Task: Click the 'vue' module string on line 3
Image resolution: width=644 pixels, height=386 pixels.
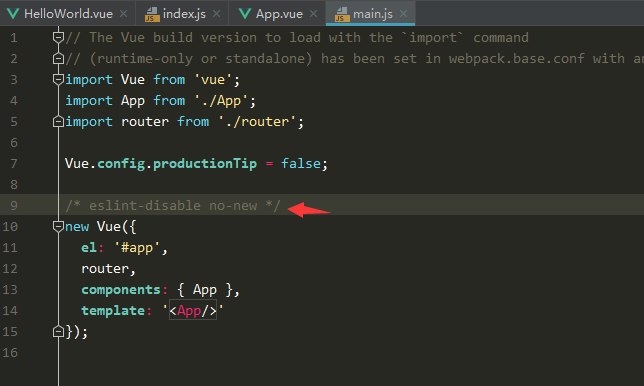Action: (213, 79)
